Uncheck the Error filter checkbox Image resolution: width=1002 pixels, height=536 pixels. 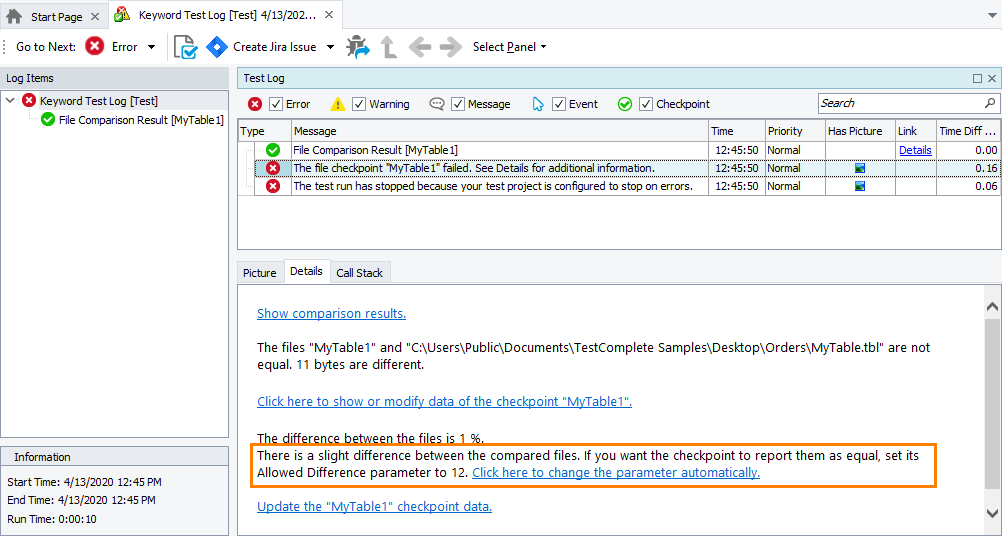(276, 104)
